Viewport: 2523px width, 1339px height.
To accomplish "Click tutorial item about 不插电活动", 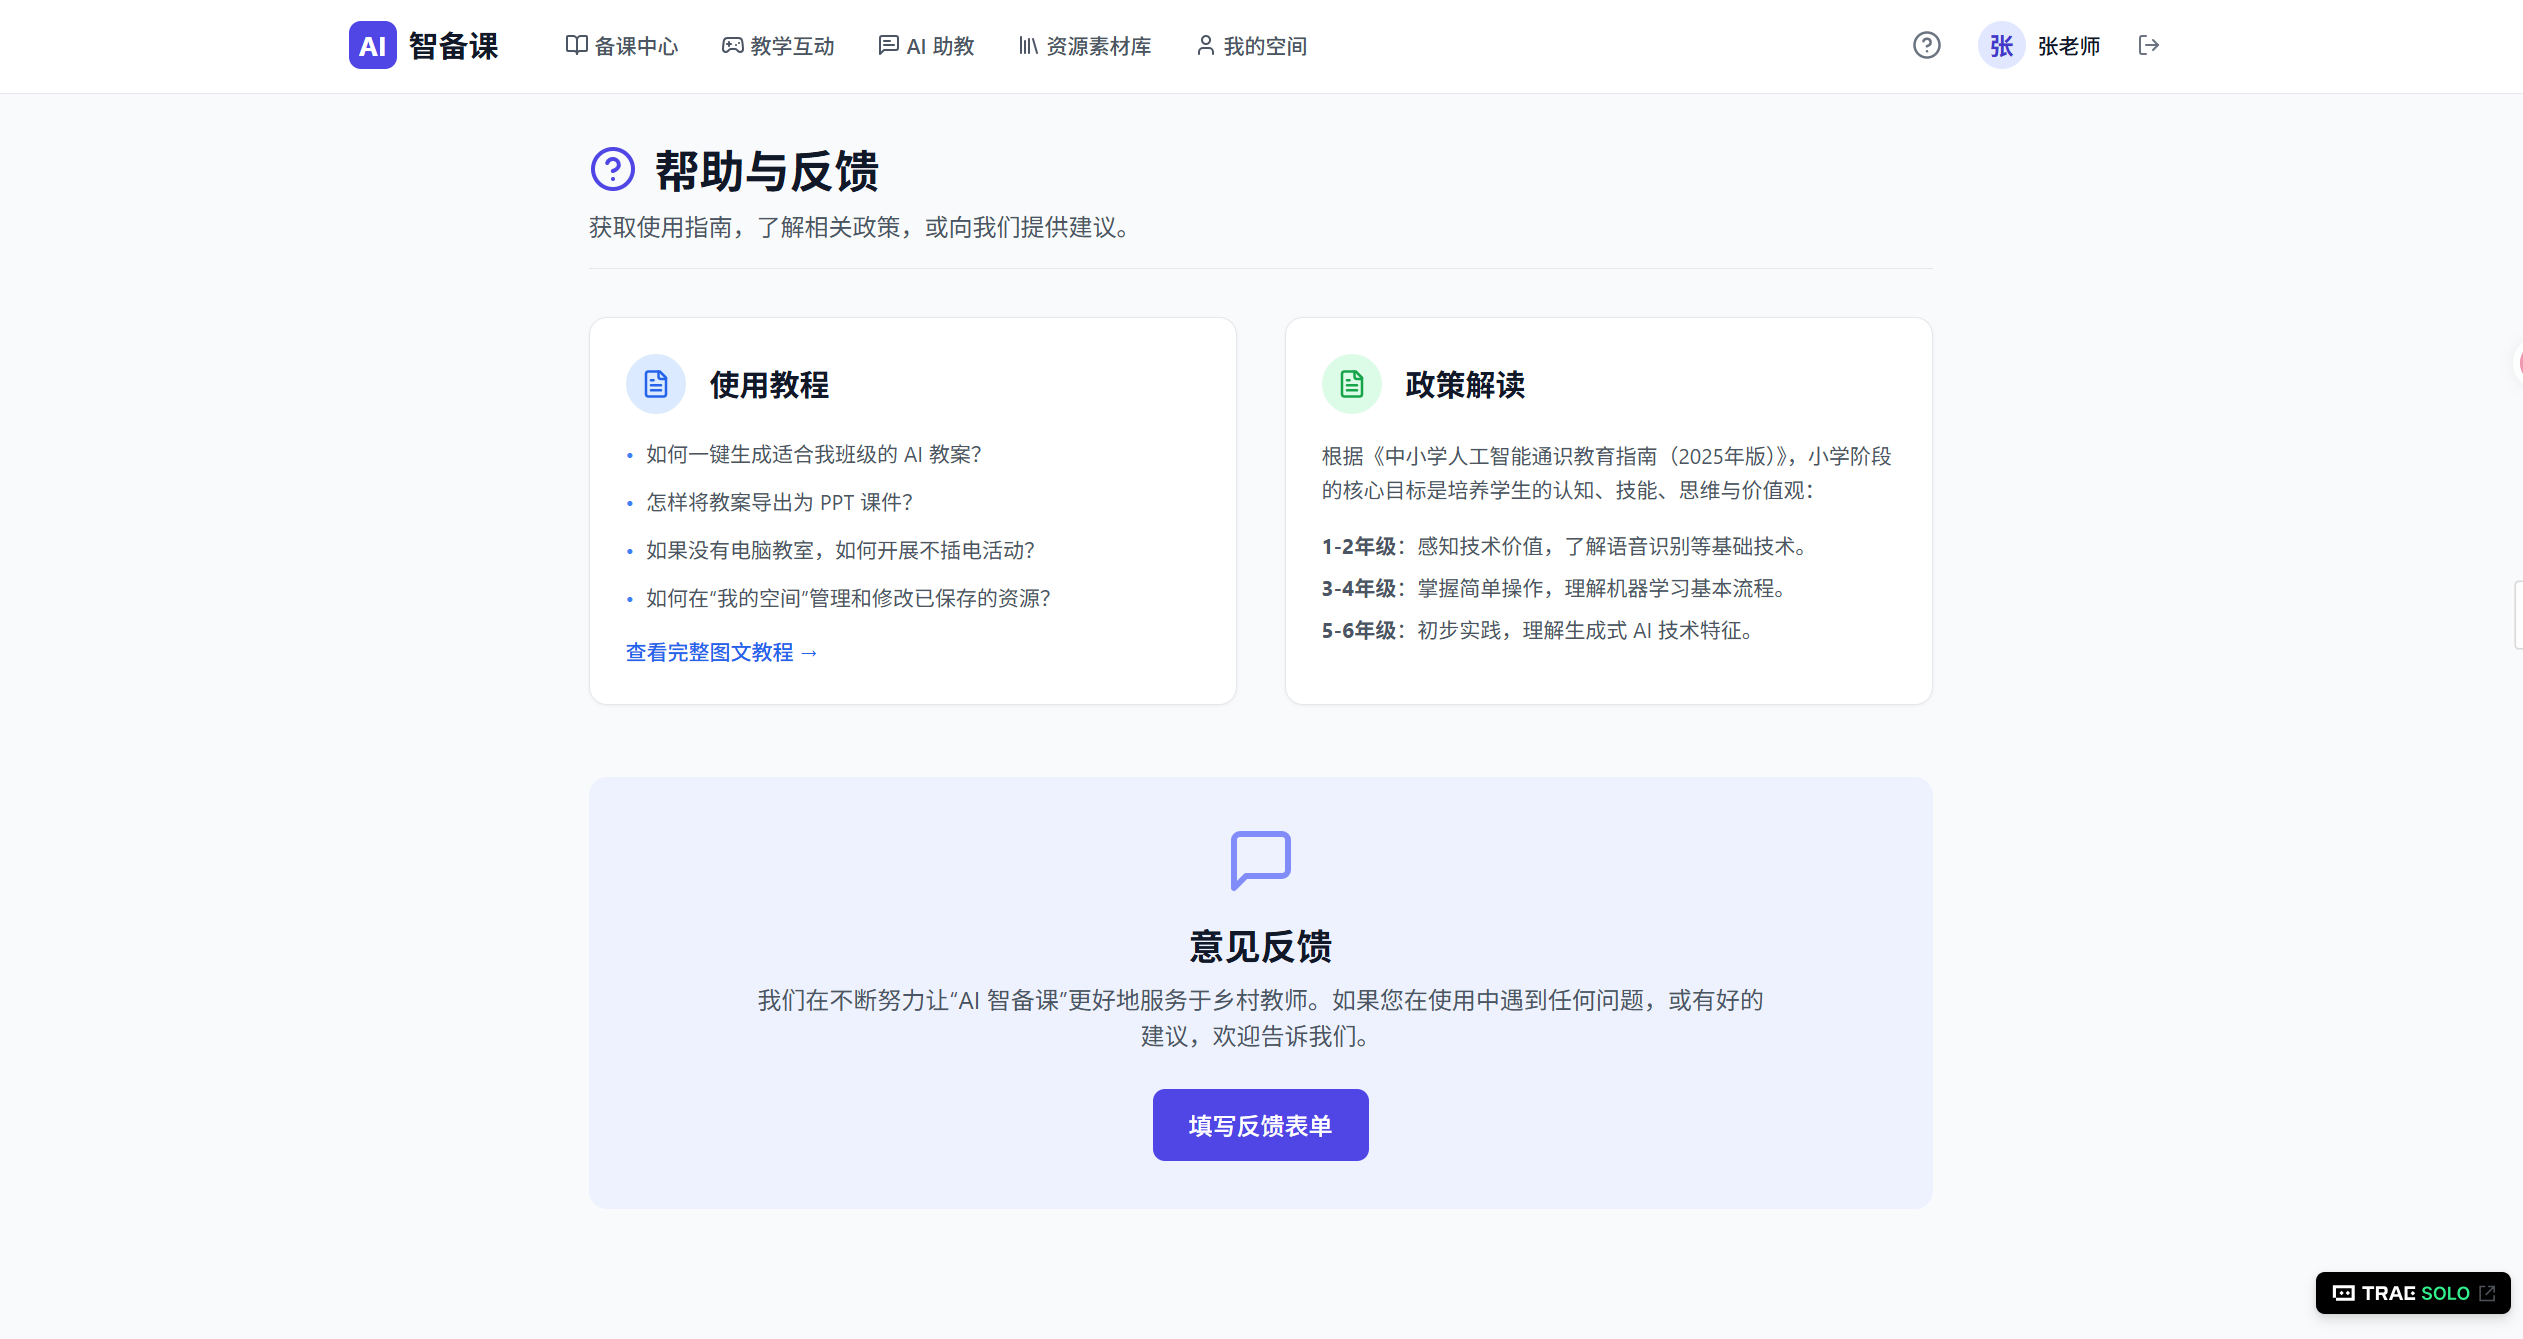I will 840,551.
